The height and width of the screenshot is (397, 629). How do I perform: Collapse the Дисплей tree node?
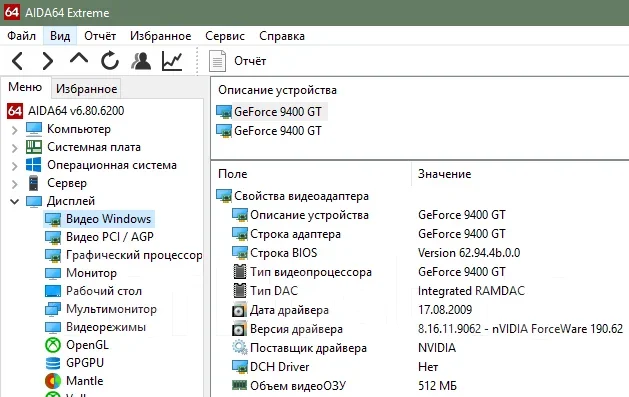14,201
